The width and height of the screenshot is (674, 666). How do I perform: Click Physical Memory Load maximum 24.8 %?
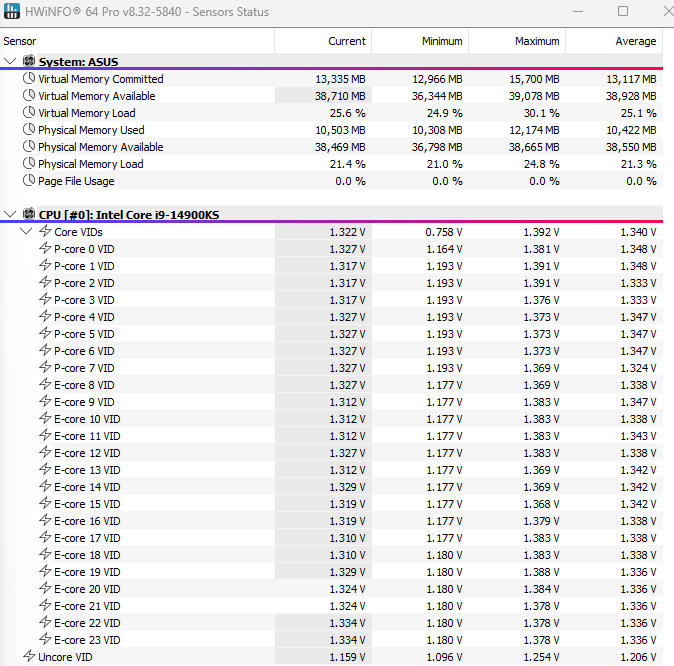coord(542,164)
